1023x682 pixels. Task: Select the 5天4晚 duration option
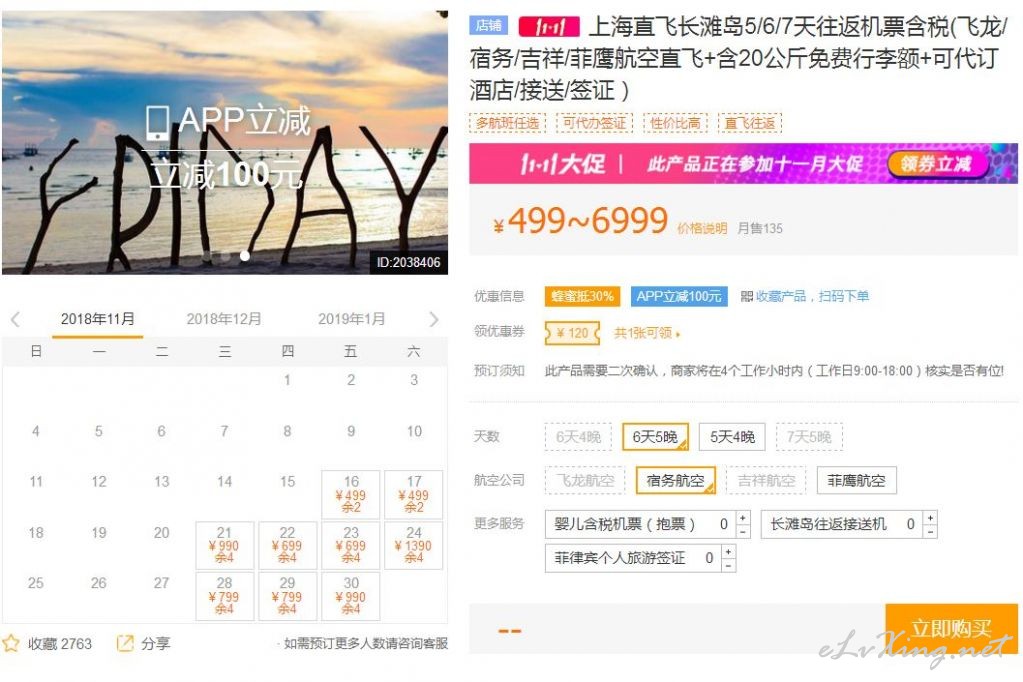pyautogui.click(x=732, y=437)
